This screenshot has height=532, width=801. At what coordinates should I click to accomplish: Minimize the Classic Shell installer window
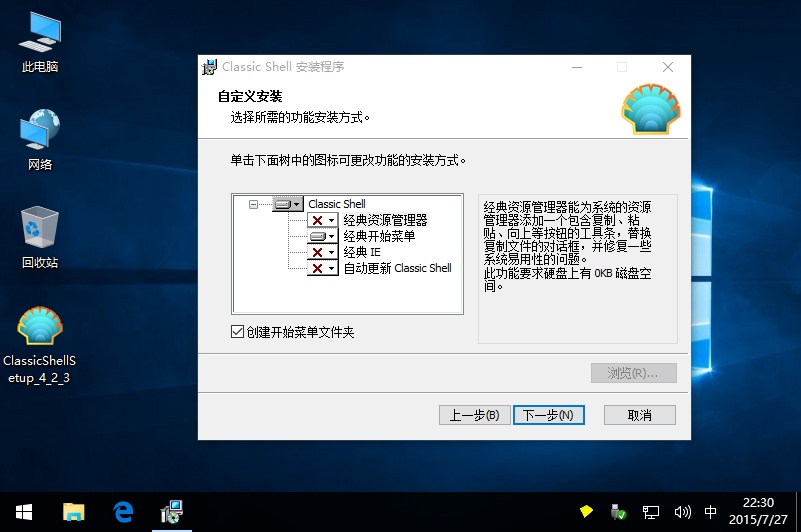click(577, 67)
